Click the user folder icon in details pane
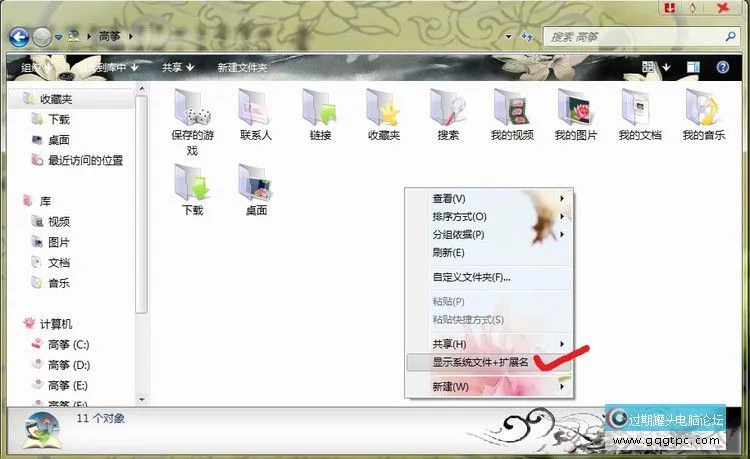 tap(43, 431)
